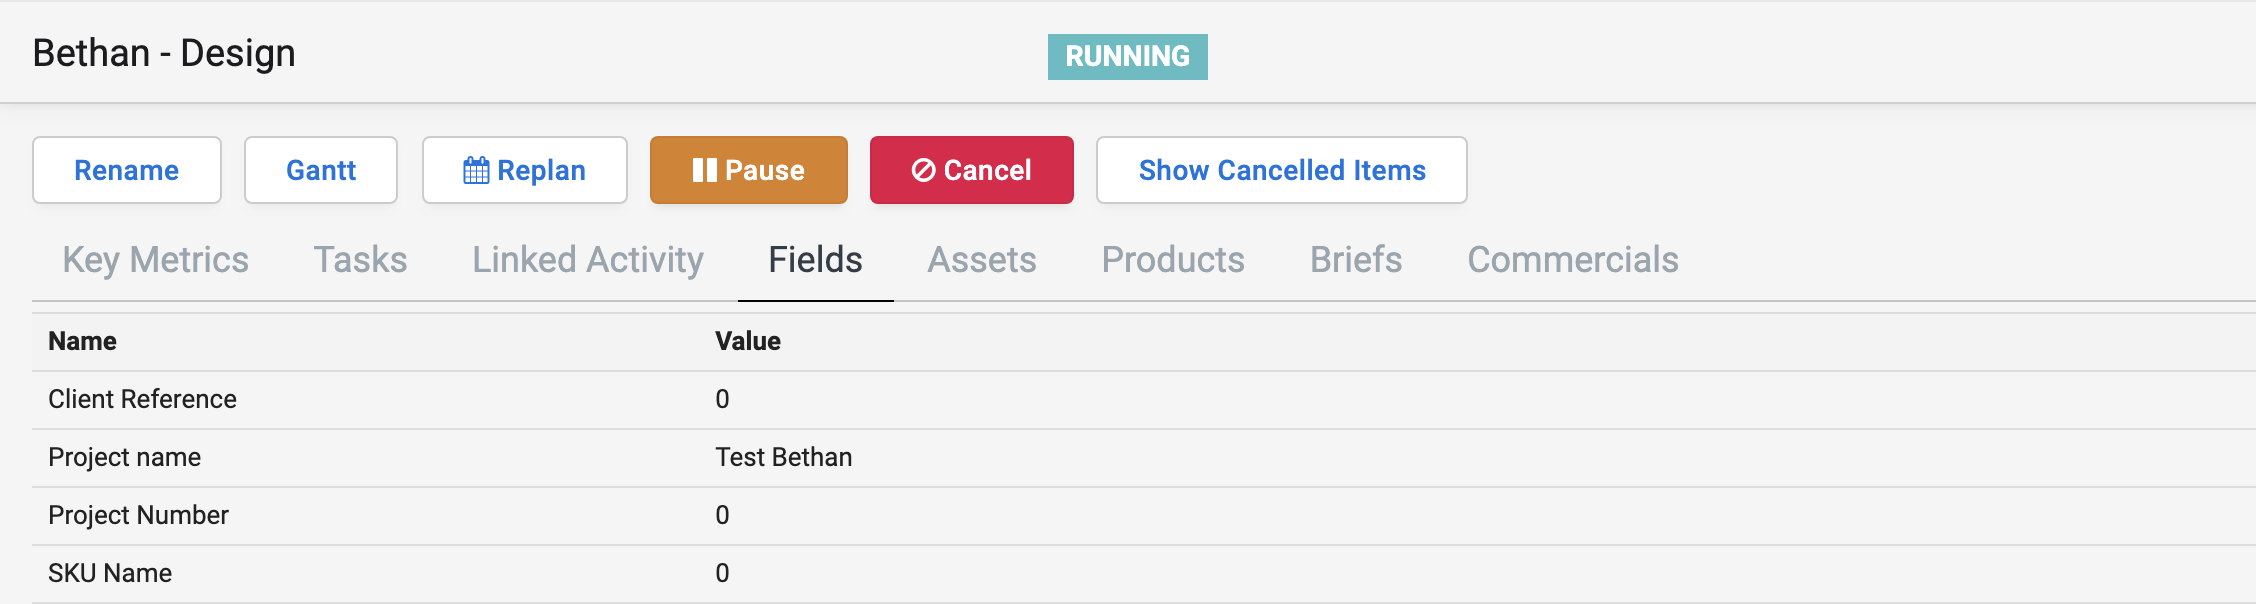This screenshot has width=2256, height=604.
Task: Click the RUNNING status badge
Action: pyautogui.click(x=1127, y=56)
